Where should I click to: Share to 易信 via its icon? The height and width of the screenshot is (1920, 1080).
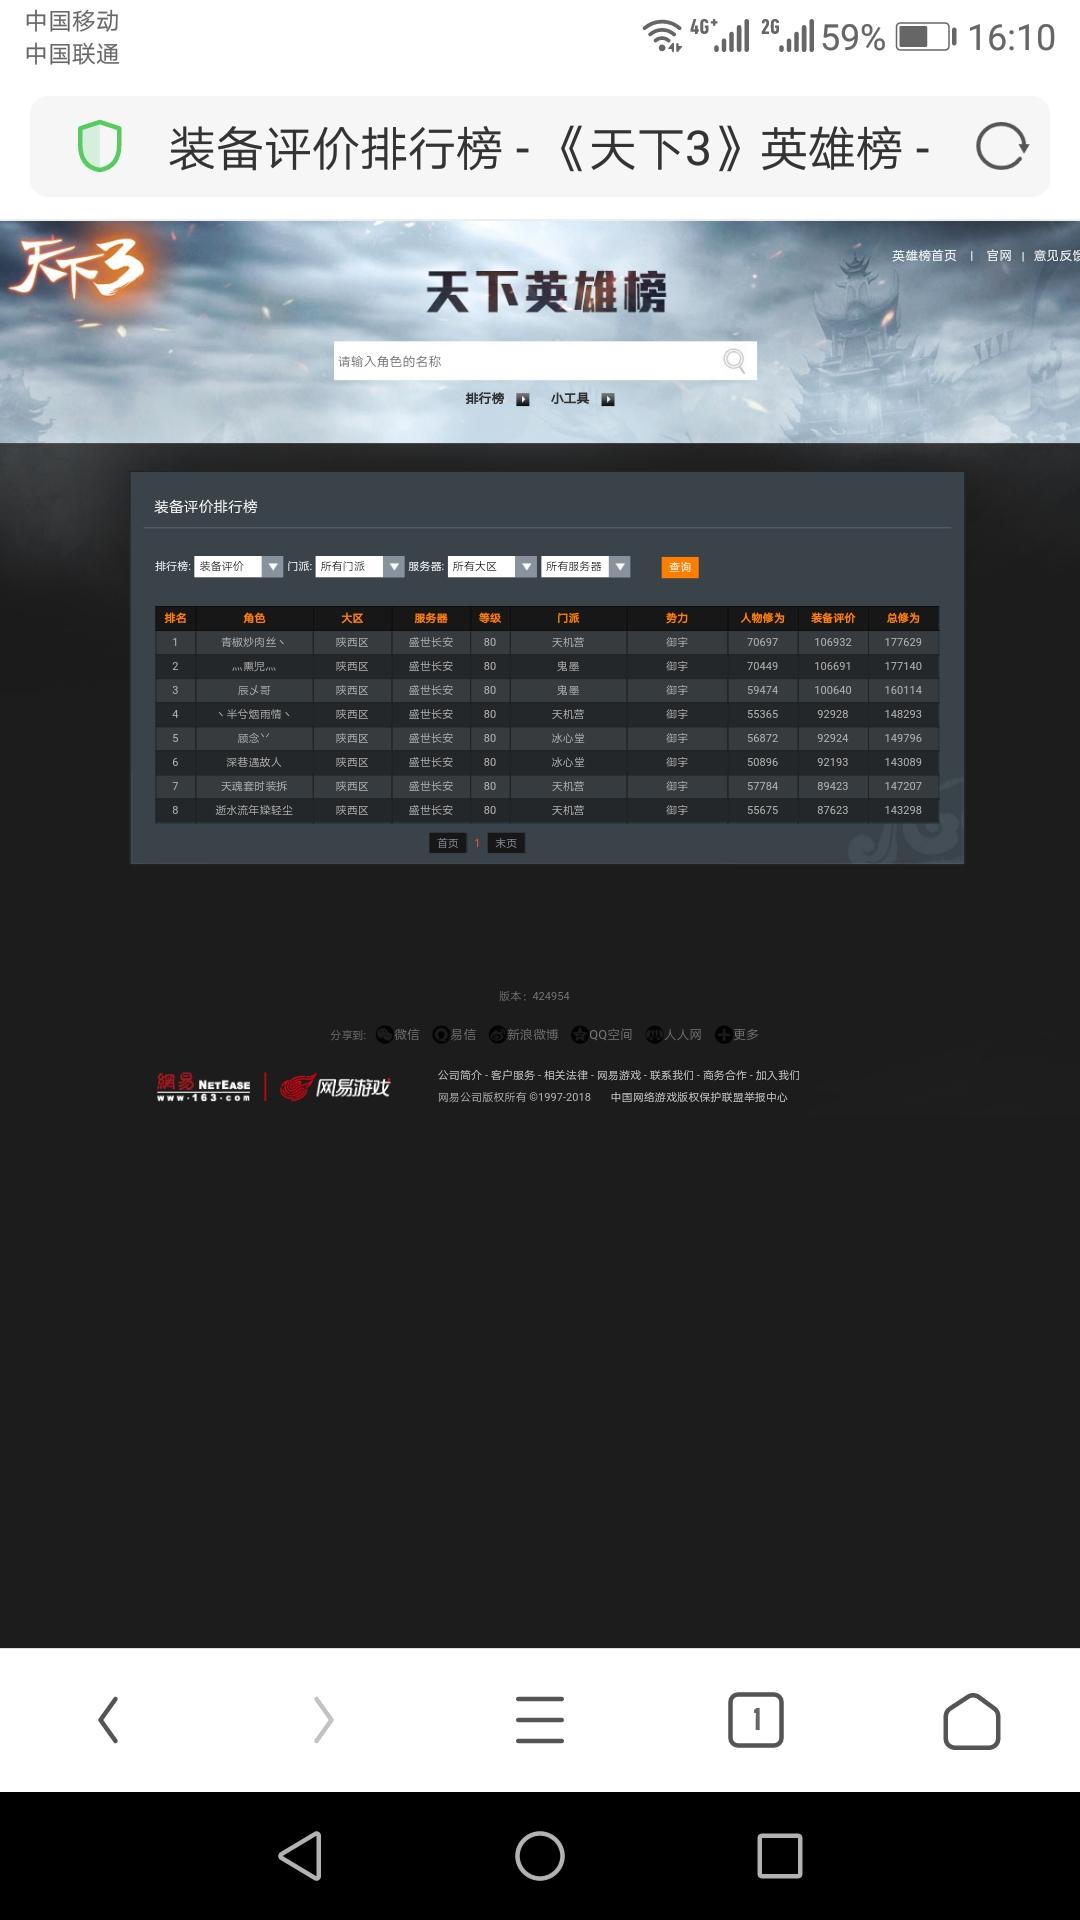[x=440, y=1034]
